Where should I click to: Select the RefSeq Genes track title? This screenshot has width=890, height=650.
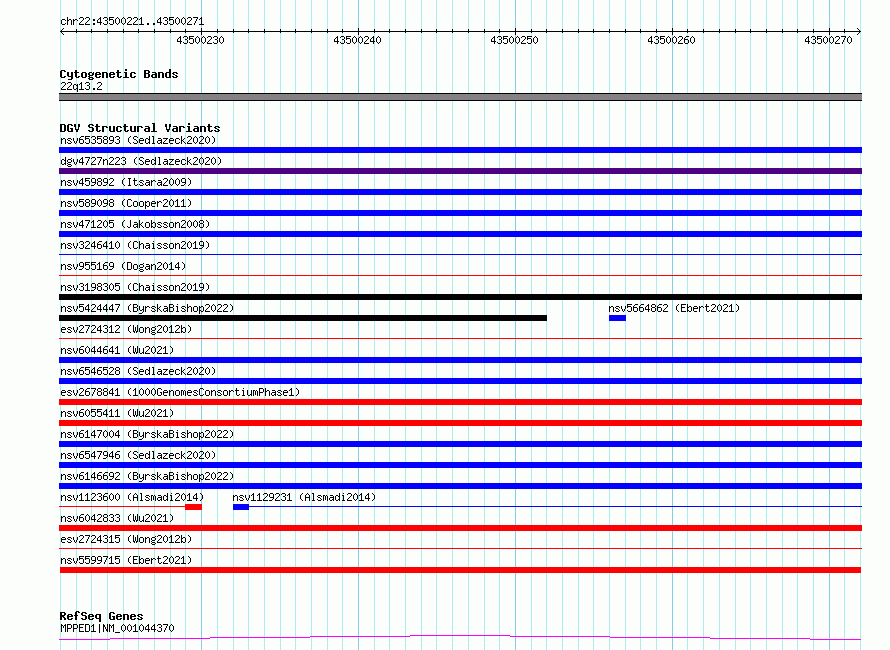point(101,616)
